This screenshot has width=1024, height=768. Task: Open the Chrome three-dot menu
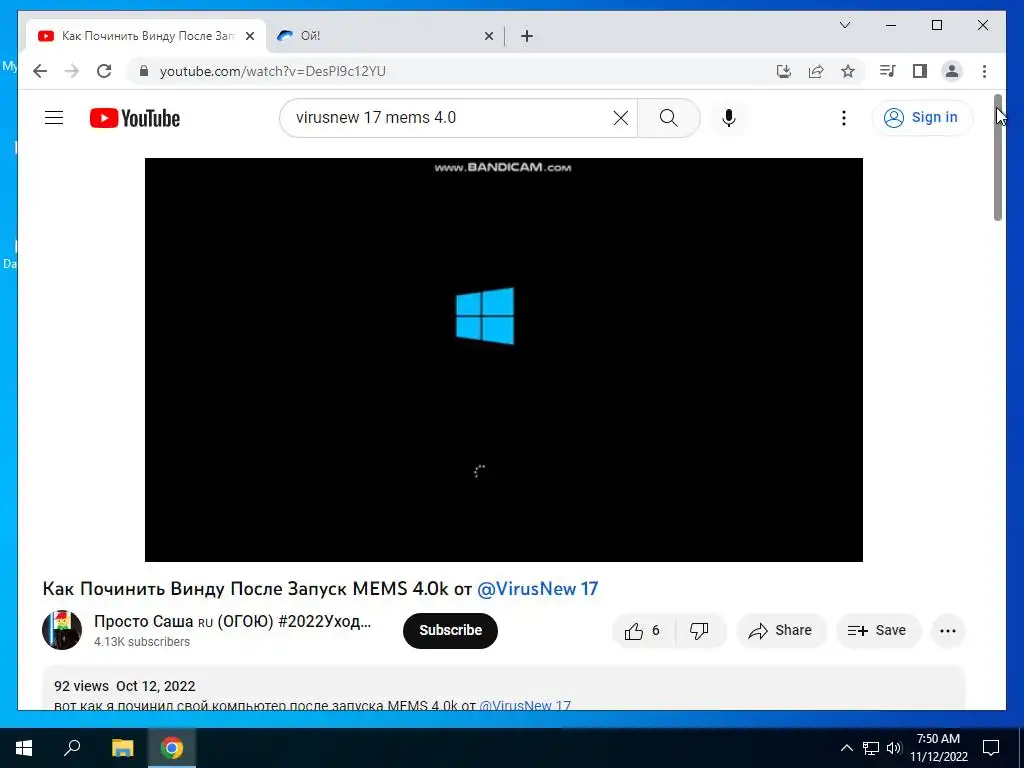coord(984,71)
